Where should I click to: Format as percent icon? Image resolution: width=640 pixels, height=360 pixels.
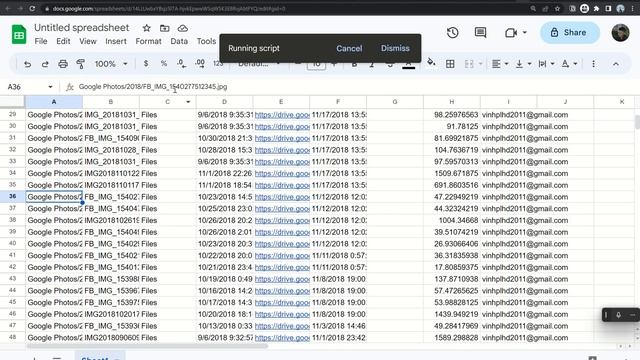click(x=164, y=64)
